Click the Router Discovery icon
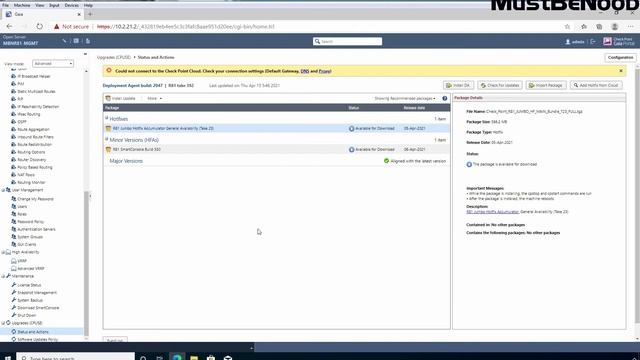The width and height of the screenshot is (640, 360). point(13,160)
